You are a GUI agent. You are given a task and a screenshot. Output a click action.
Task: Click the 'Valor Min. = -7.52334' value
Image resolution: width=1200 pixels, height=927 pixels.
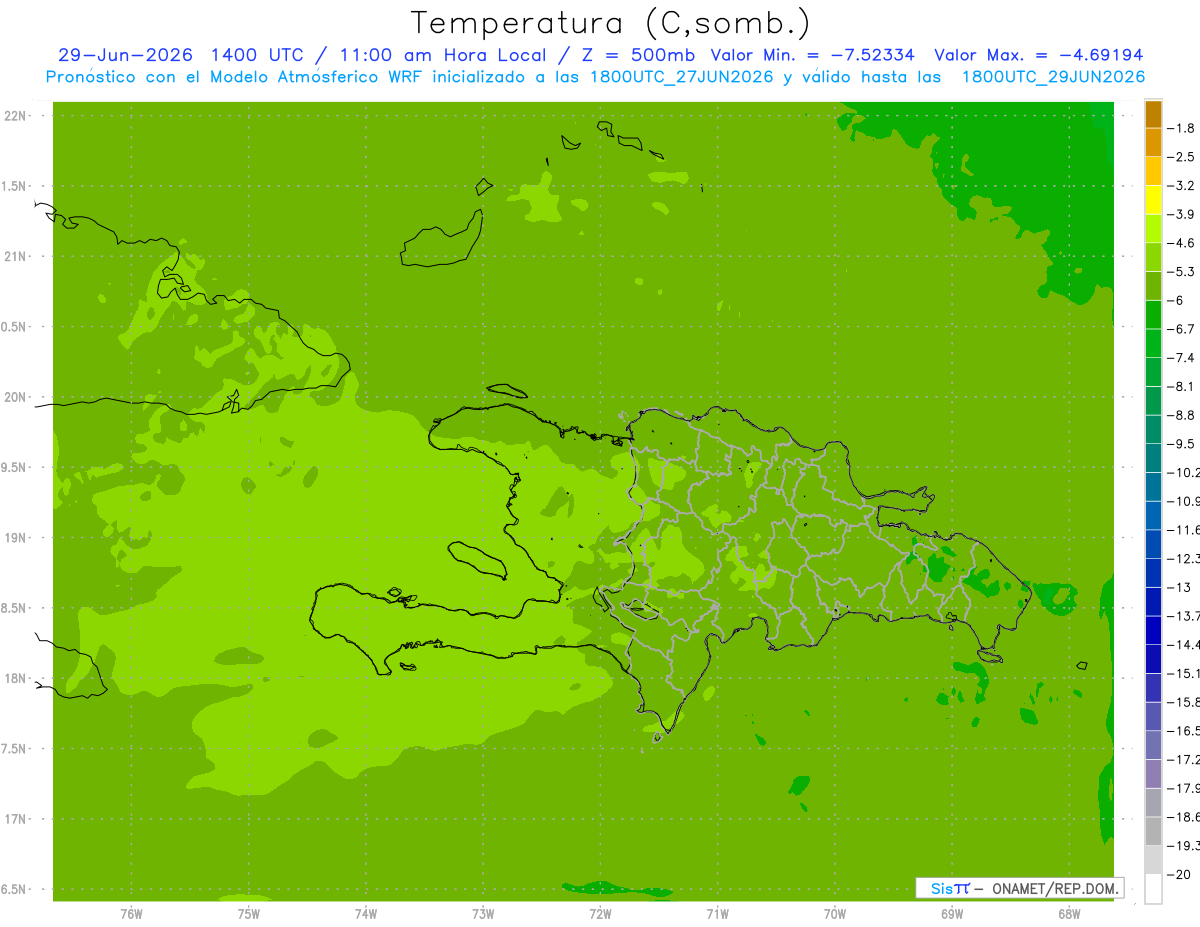(812, 55)
